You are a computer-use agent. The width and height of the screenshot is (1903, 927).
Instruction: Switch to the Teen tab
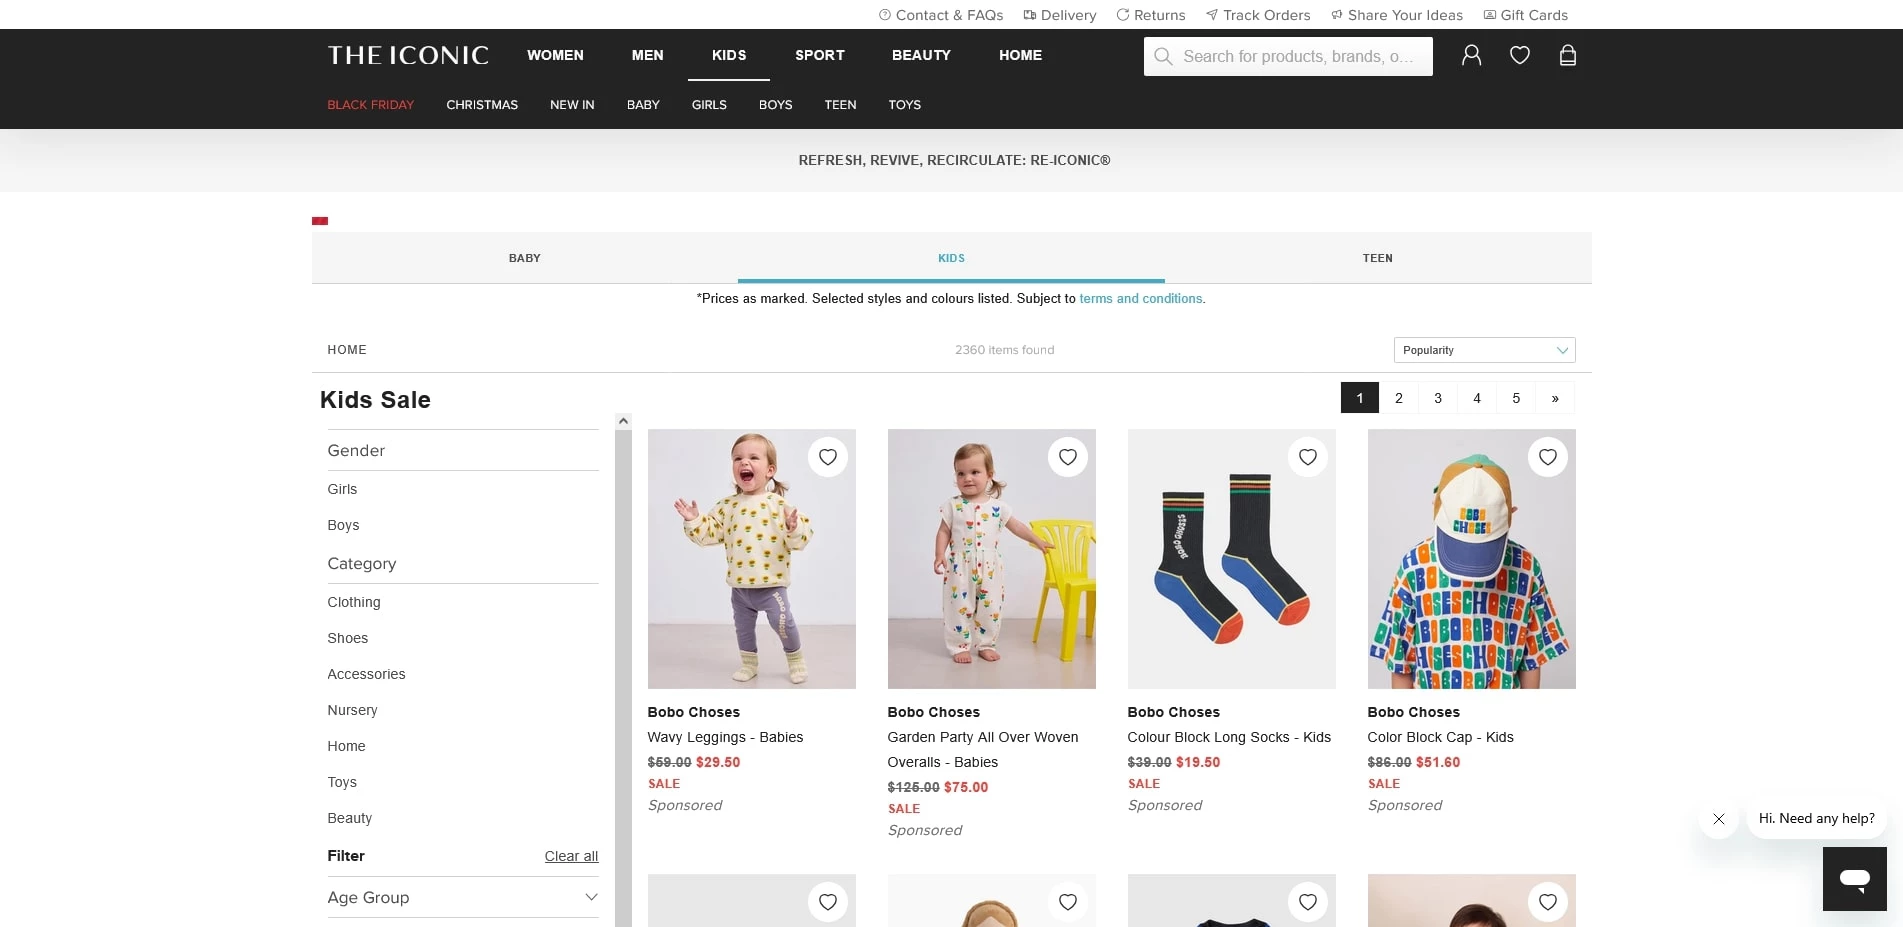(x=1377, y=258)
